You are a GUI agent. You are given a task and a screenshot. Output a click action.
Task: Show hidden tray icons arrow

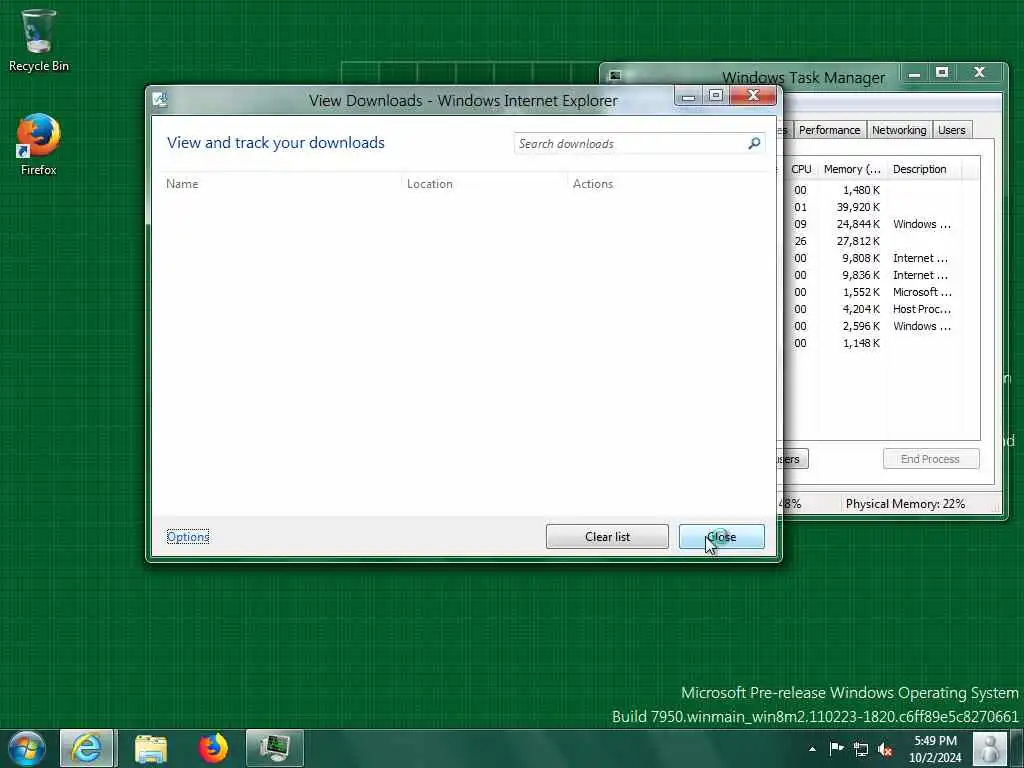[x=812, y=749]
